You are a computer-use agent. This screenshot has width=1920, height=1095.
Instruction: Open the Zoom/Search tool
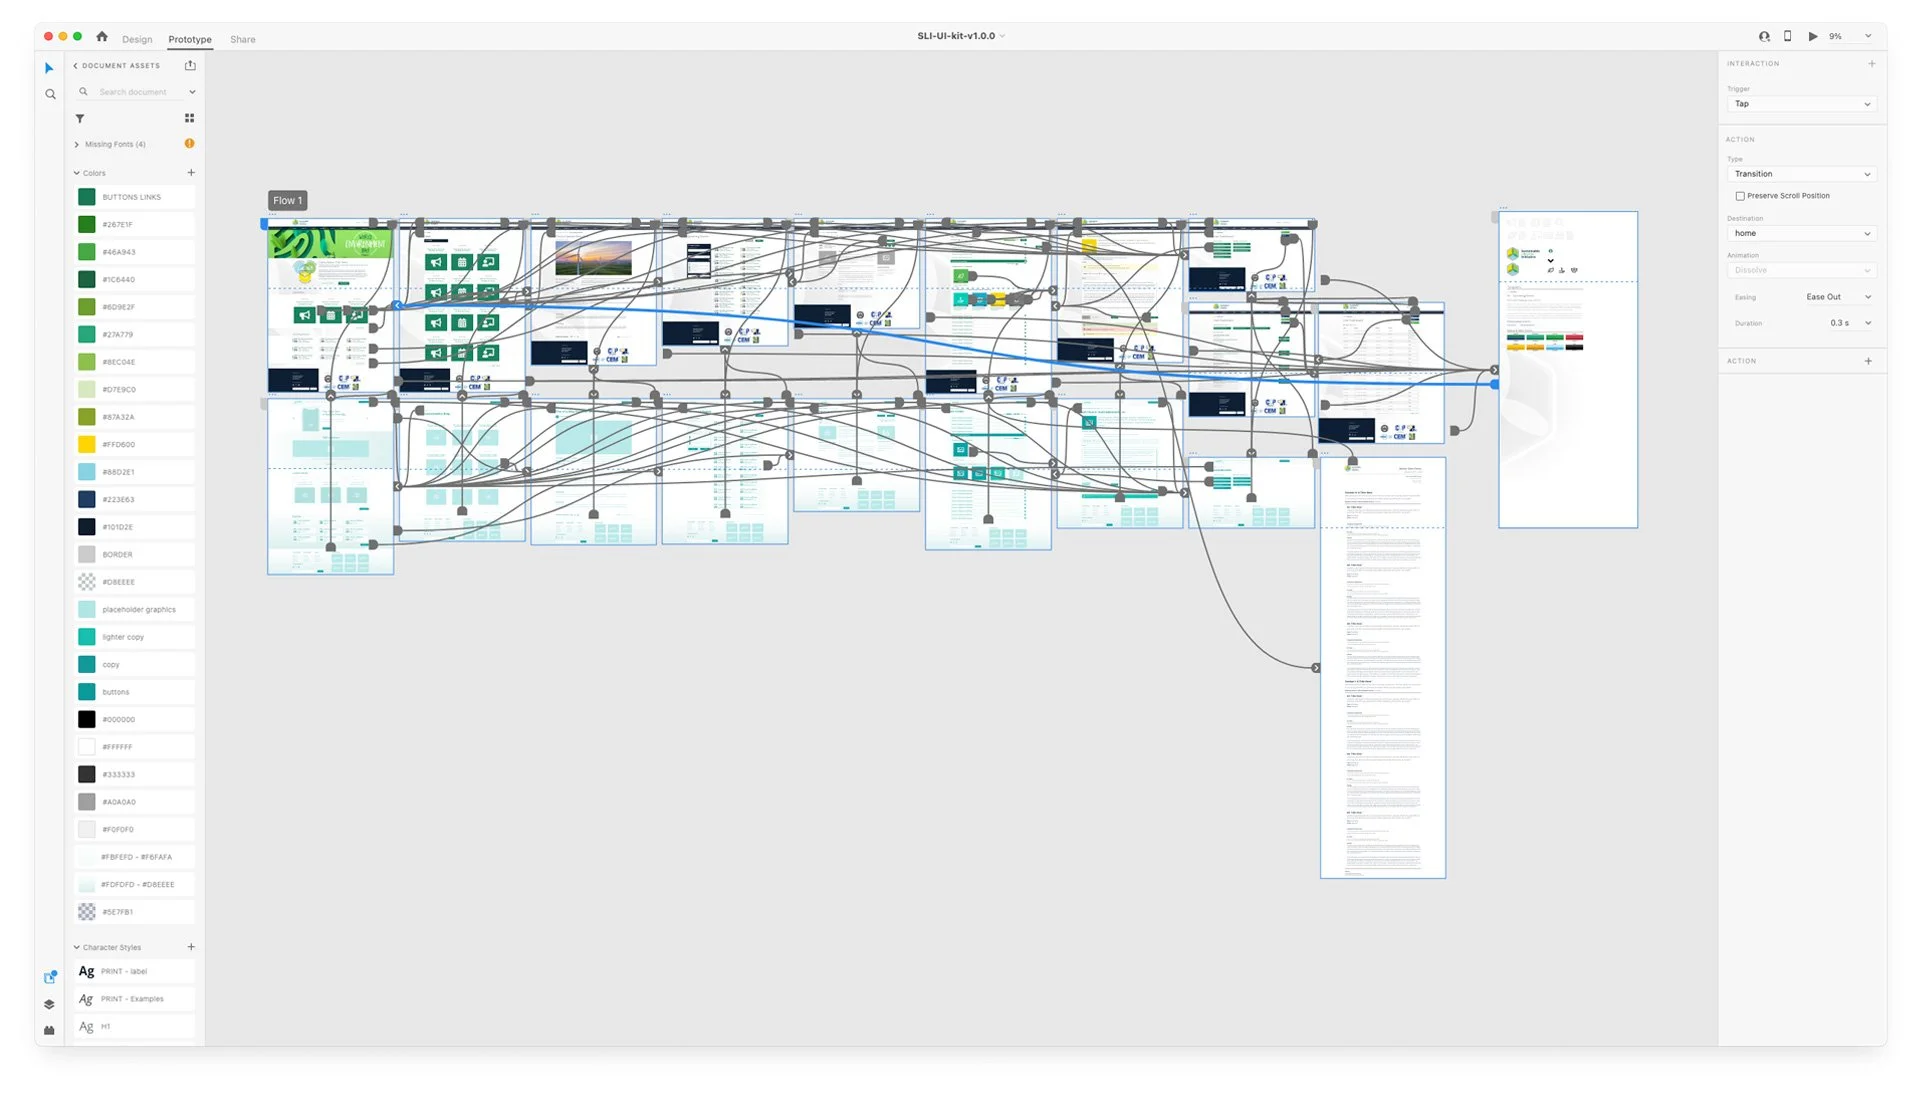click(x=50, y=94)
